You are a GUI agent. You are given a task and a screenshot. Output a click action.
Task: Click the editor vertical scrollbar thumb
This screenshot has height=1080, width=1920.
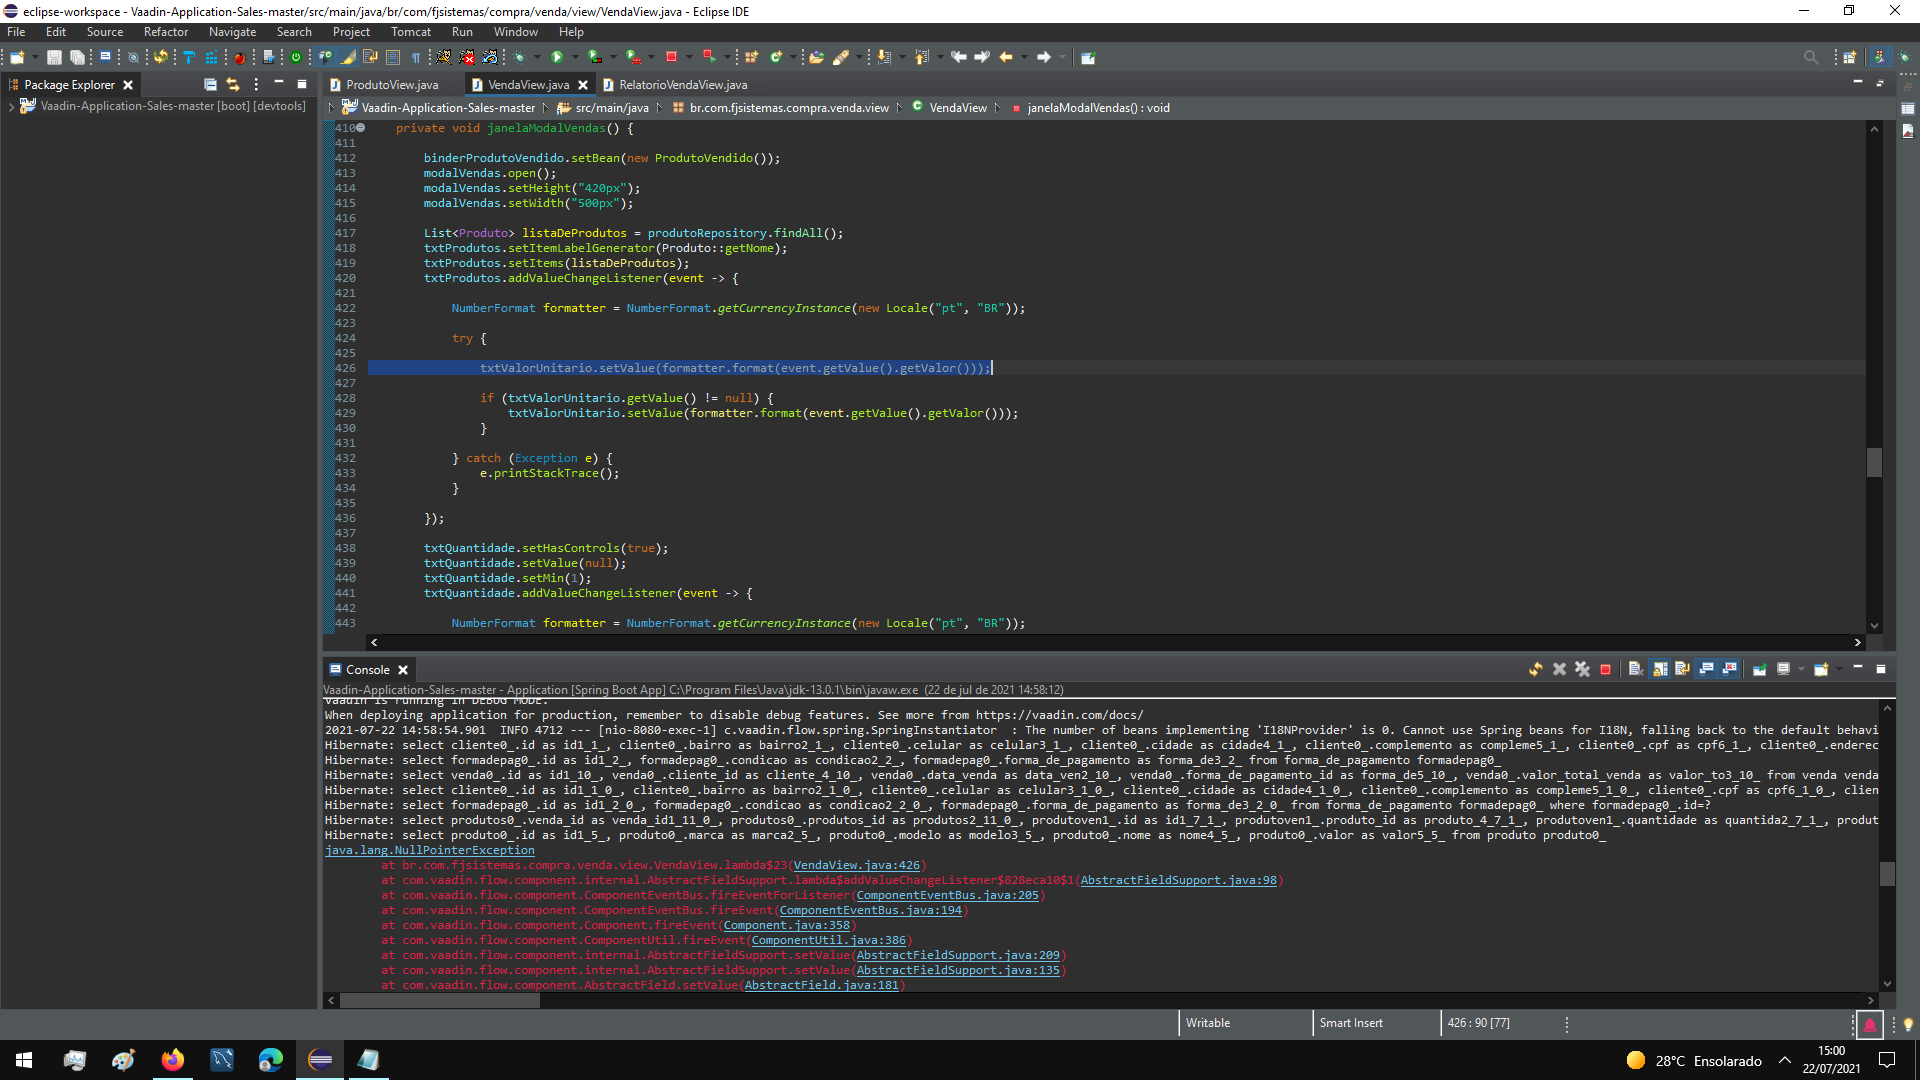1874,462
